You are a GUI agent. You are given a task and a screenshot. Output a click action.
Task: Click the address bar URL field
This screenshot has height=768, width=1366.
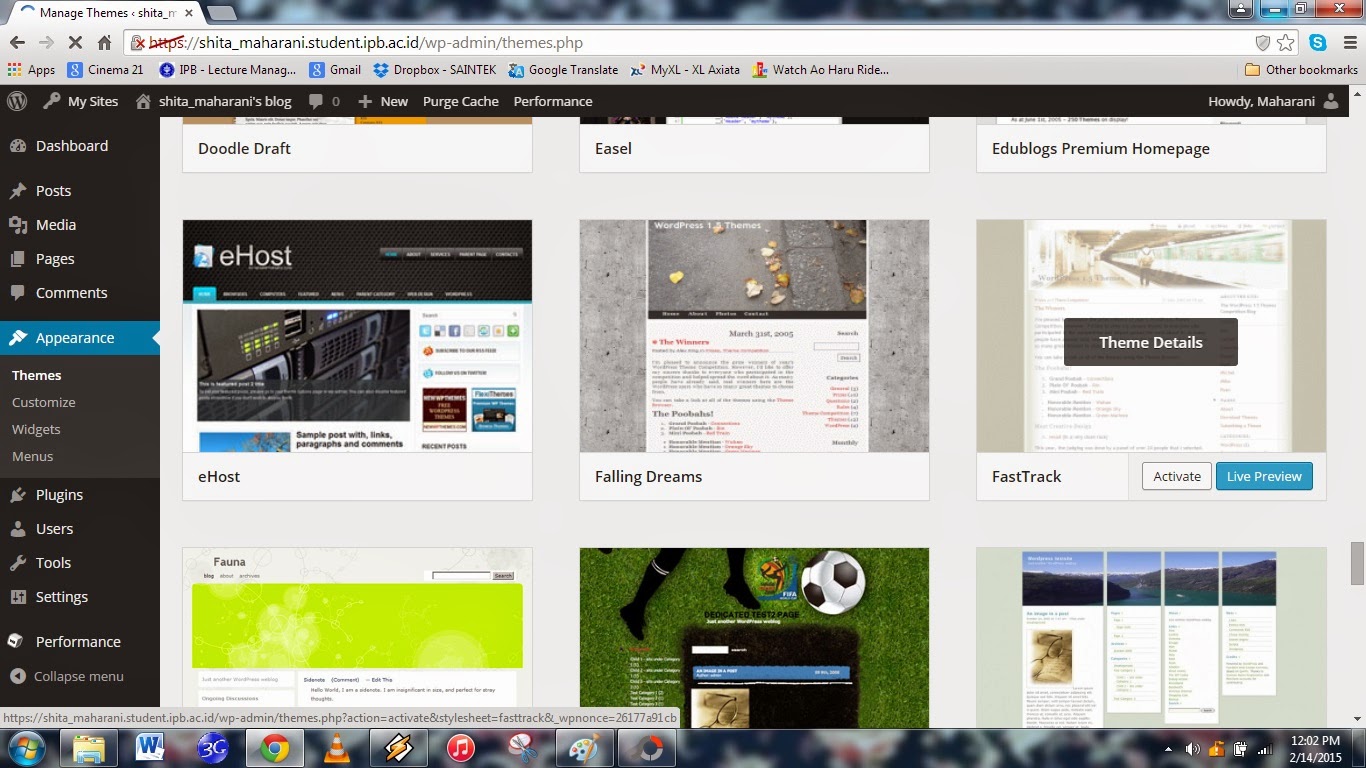coord(700,43)
